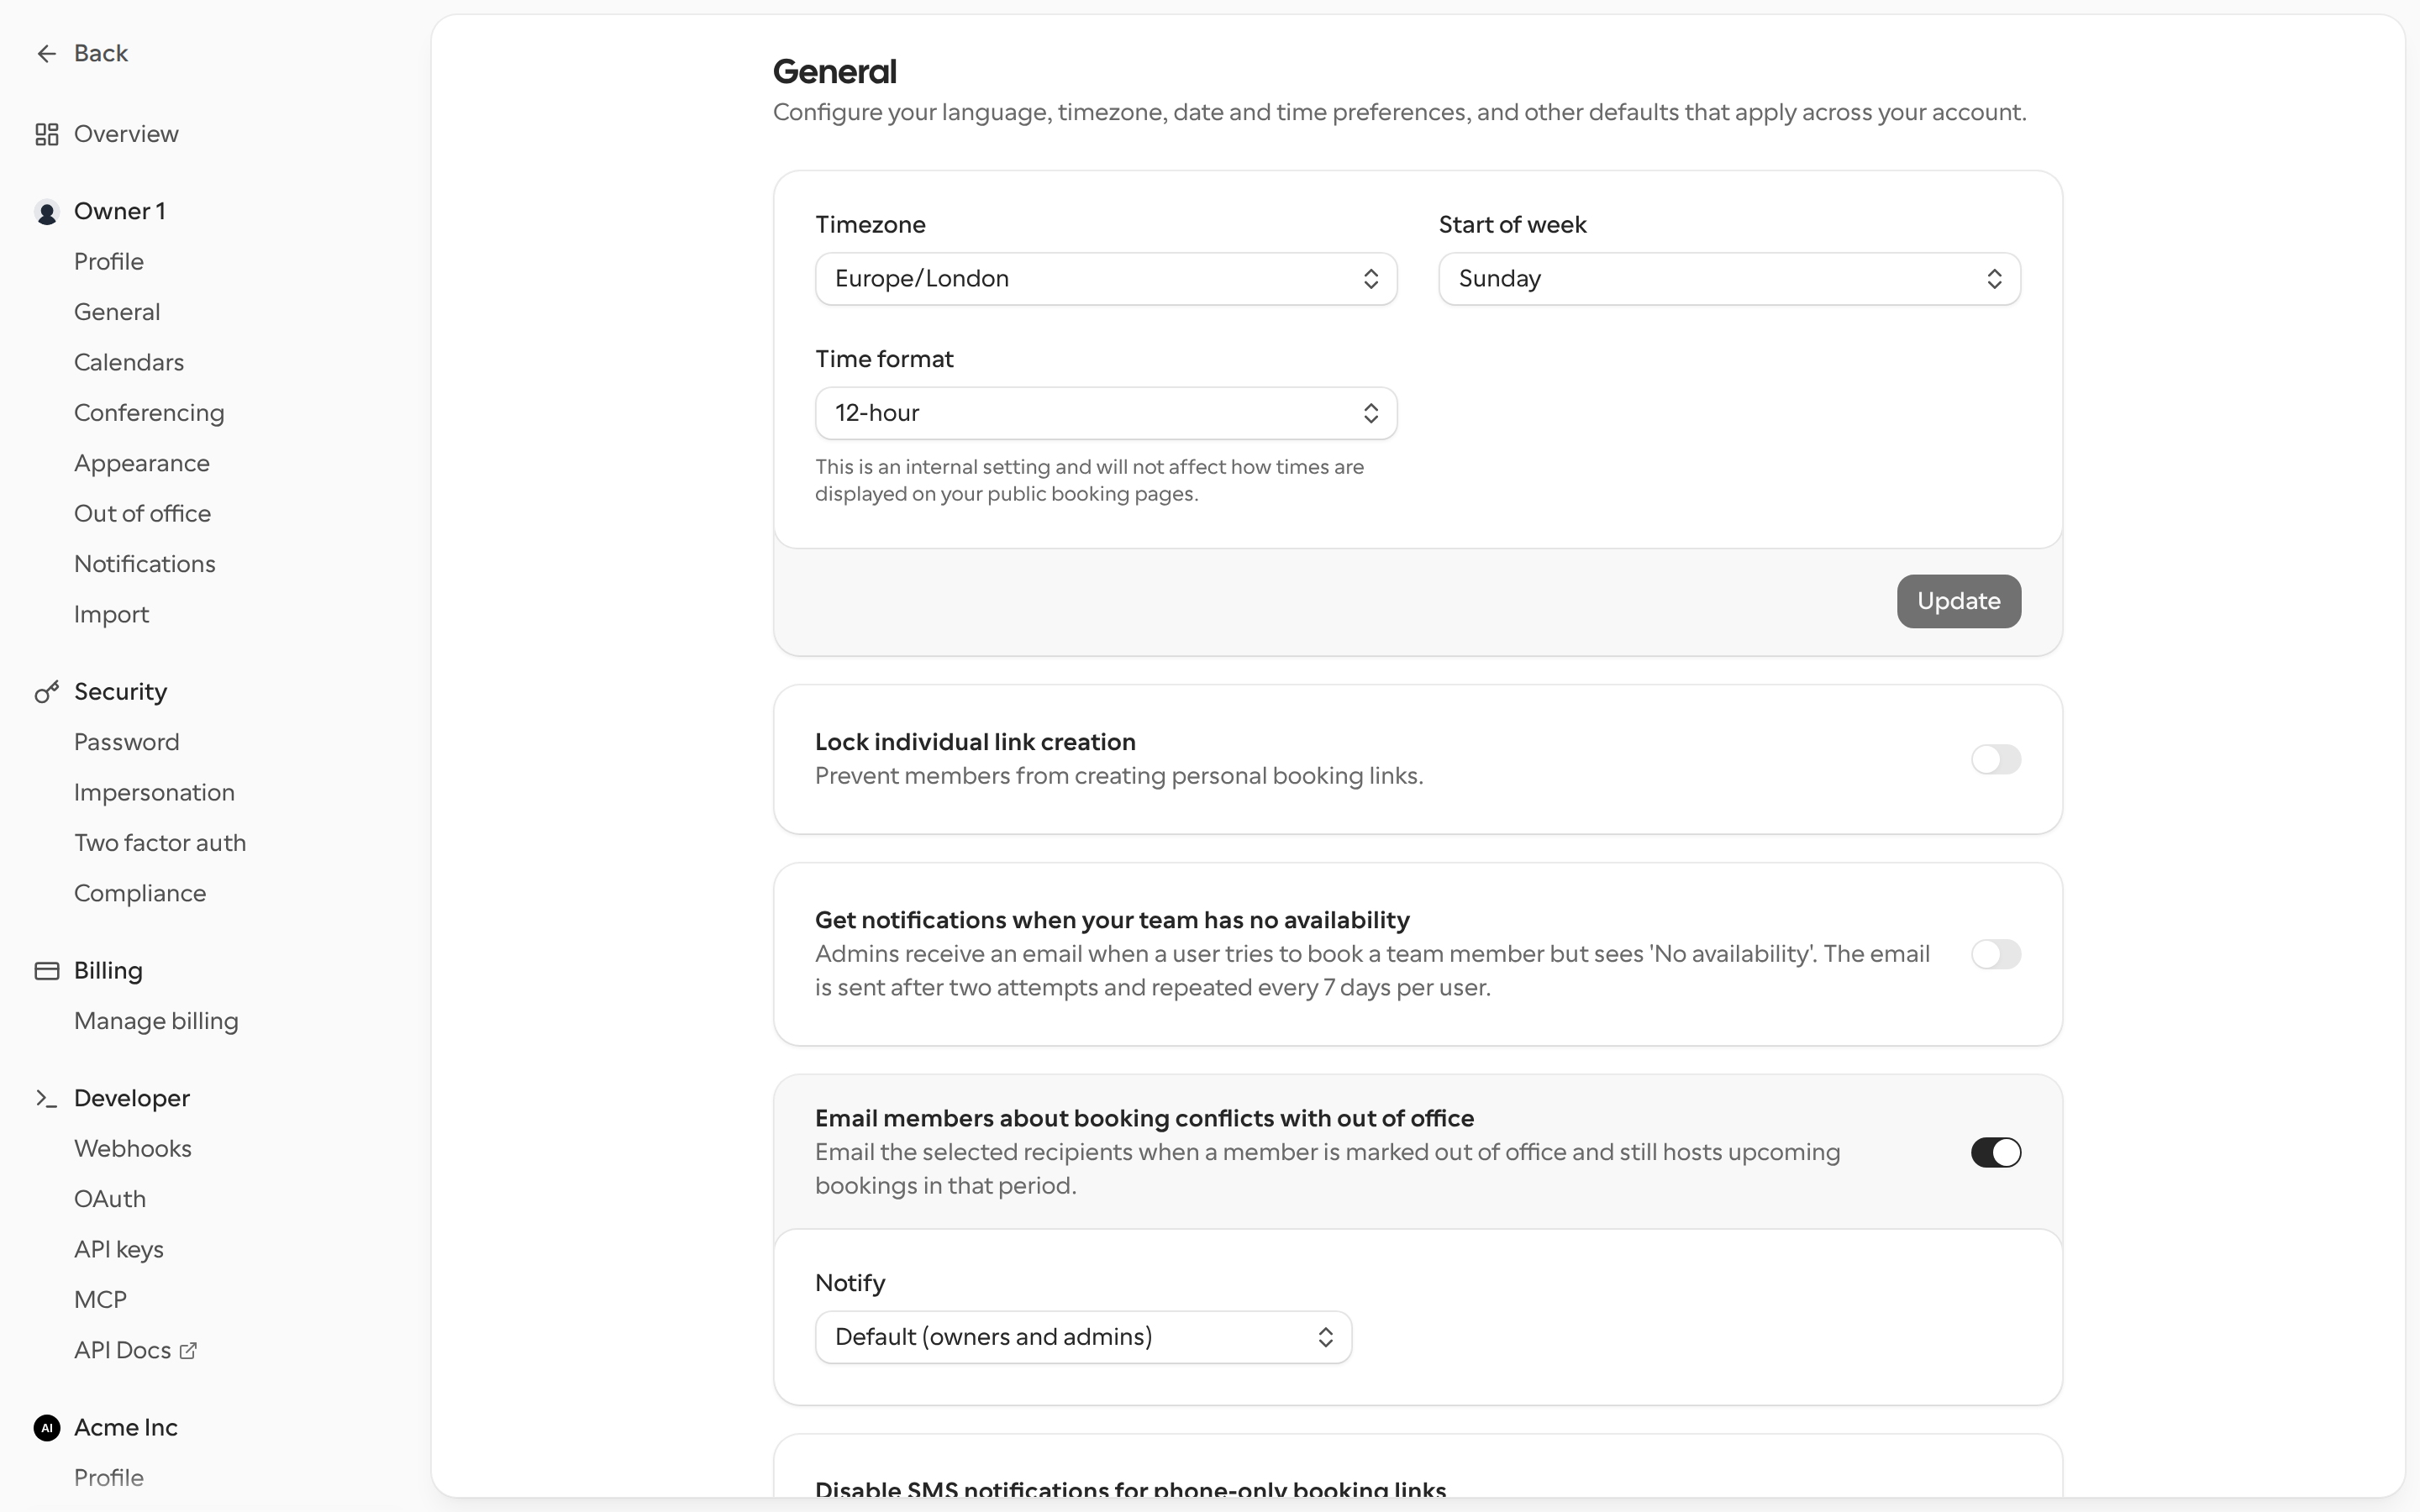
Task: Open the Timezone Europe/London dropdown
Action: 1106,279
